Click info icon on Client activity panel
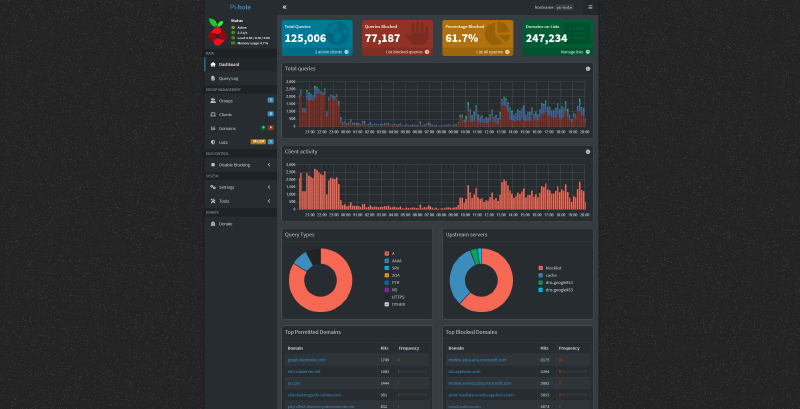 [x=588, y=151]
